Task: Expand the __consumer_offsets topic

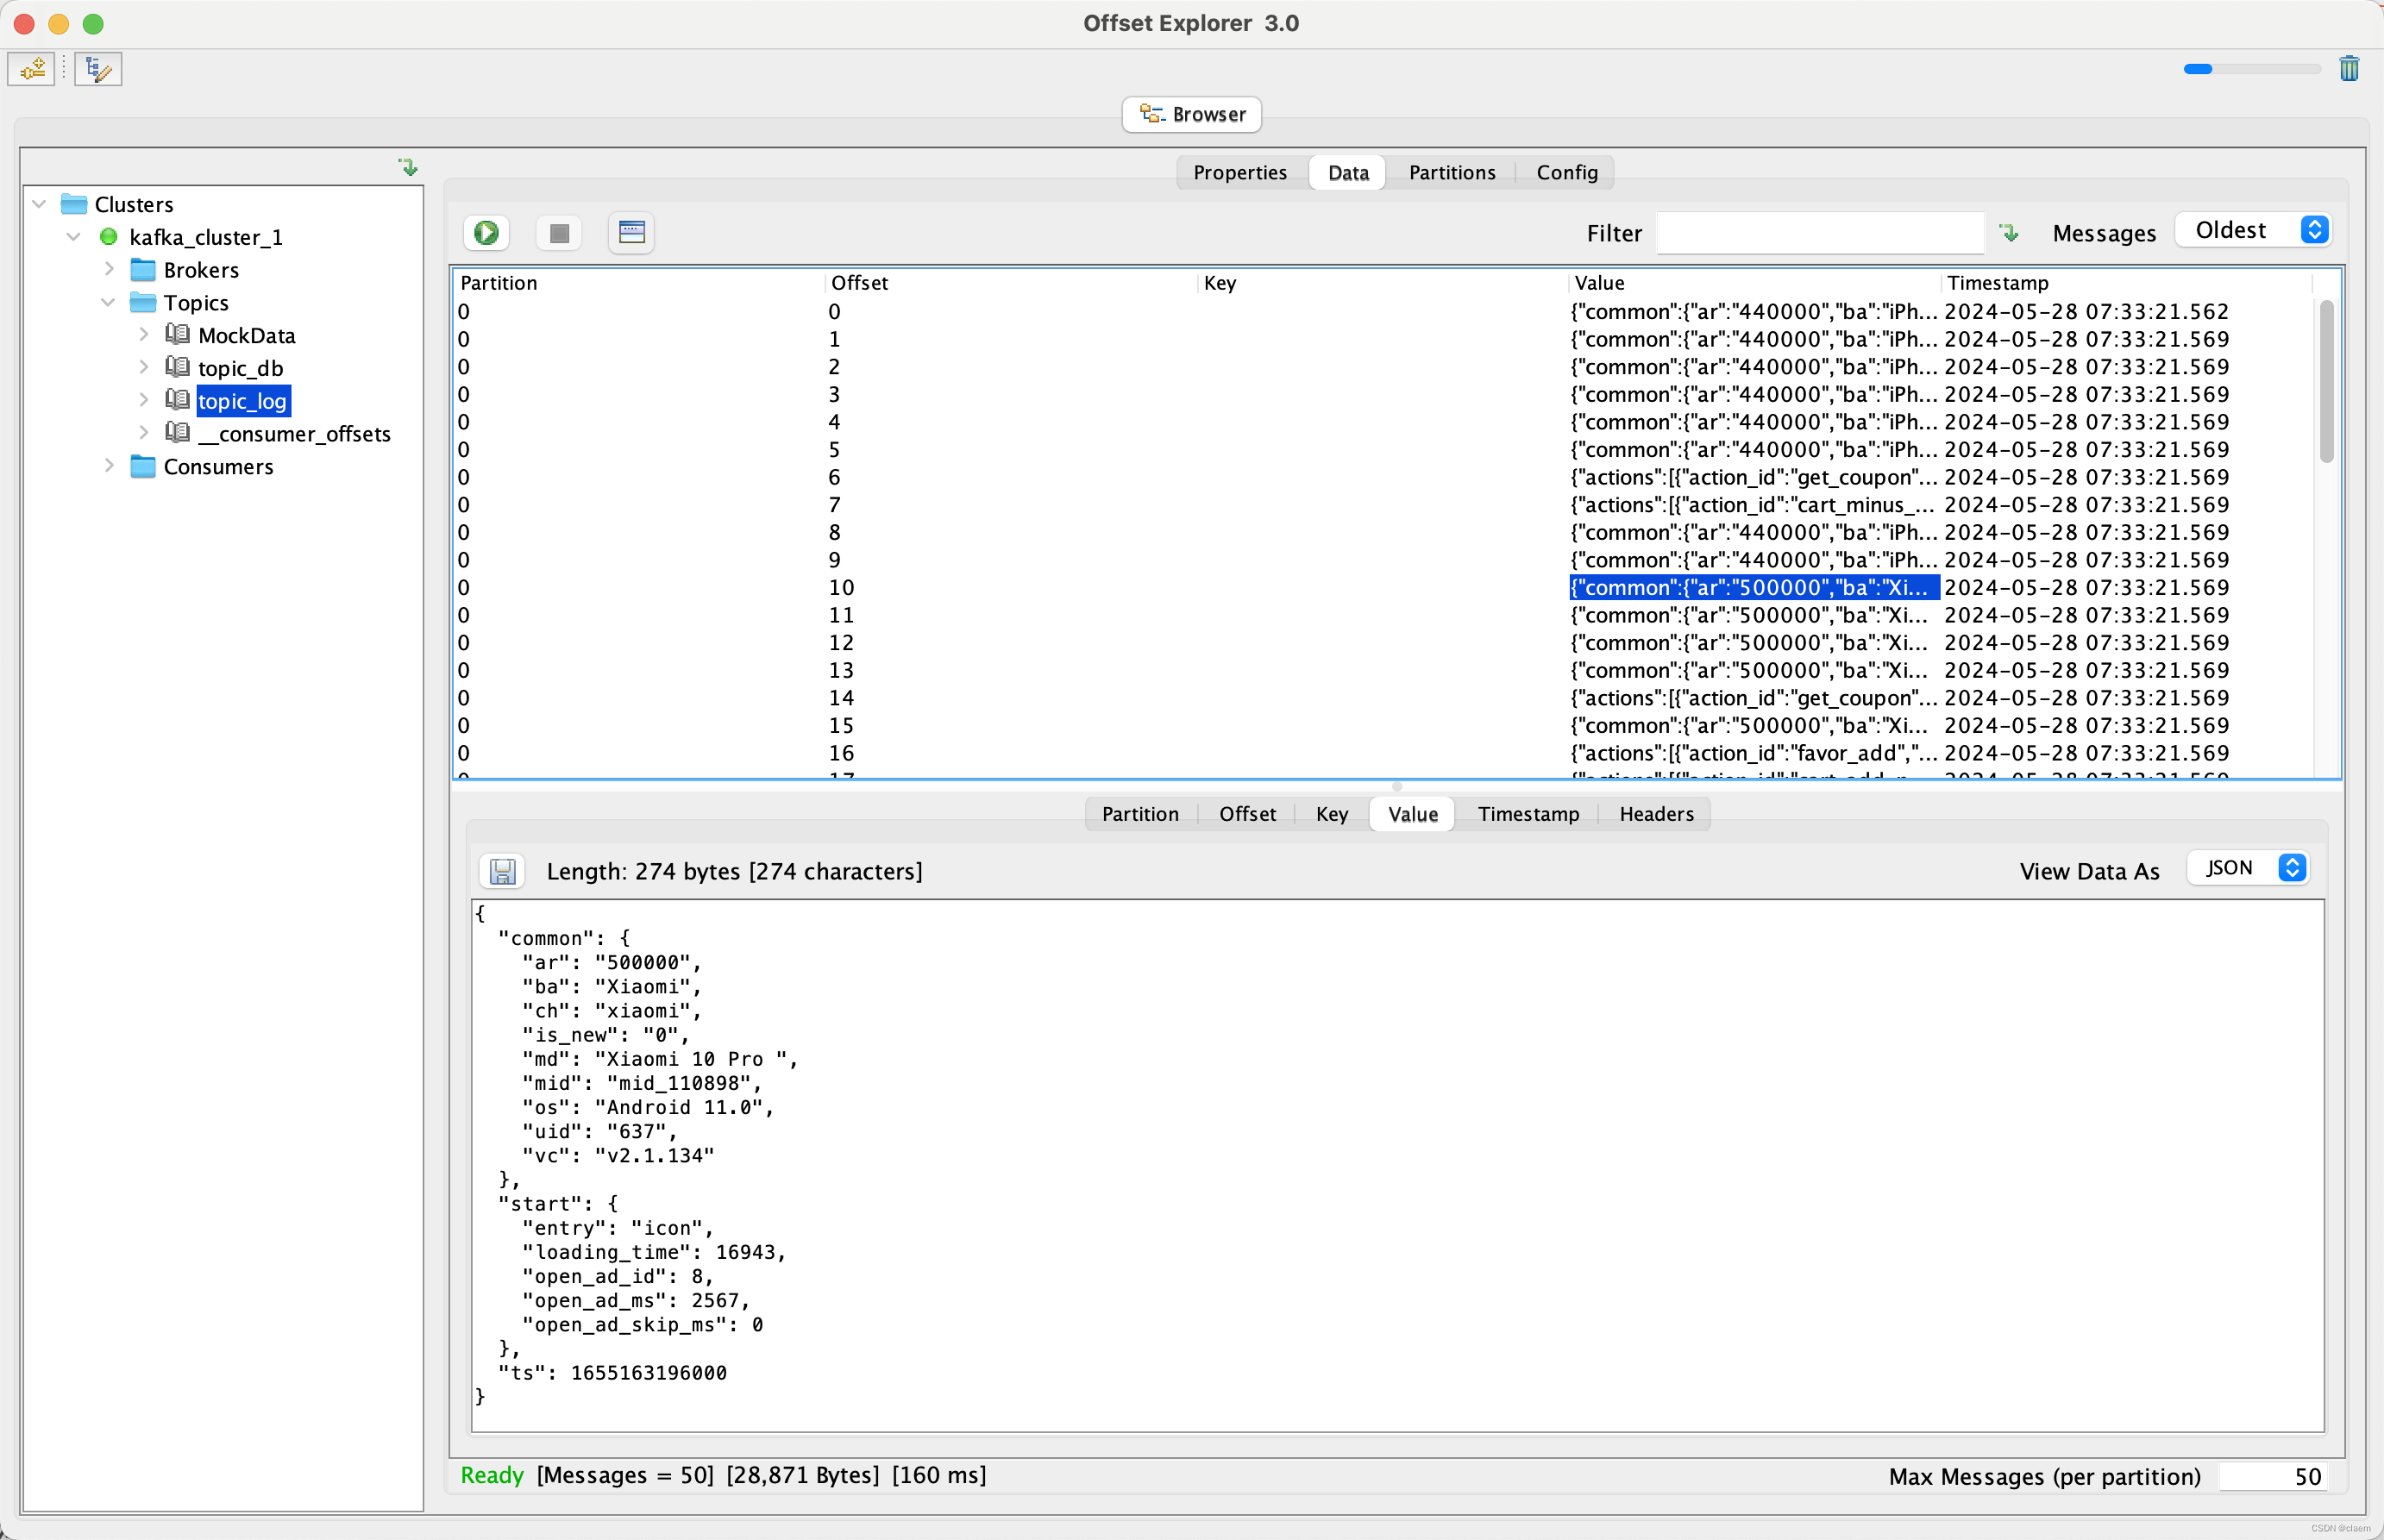Action: pos(144,433)
